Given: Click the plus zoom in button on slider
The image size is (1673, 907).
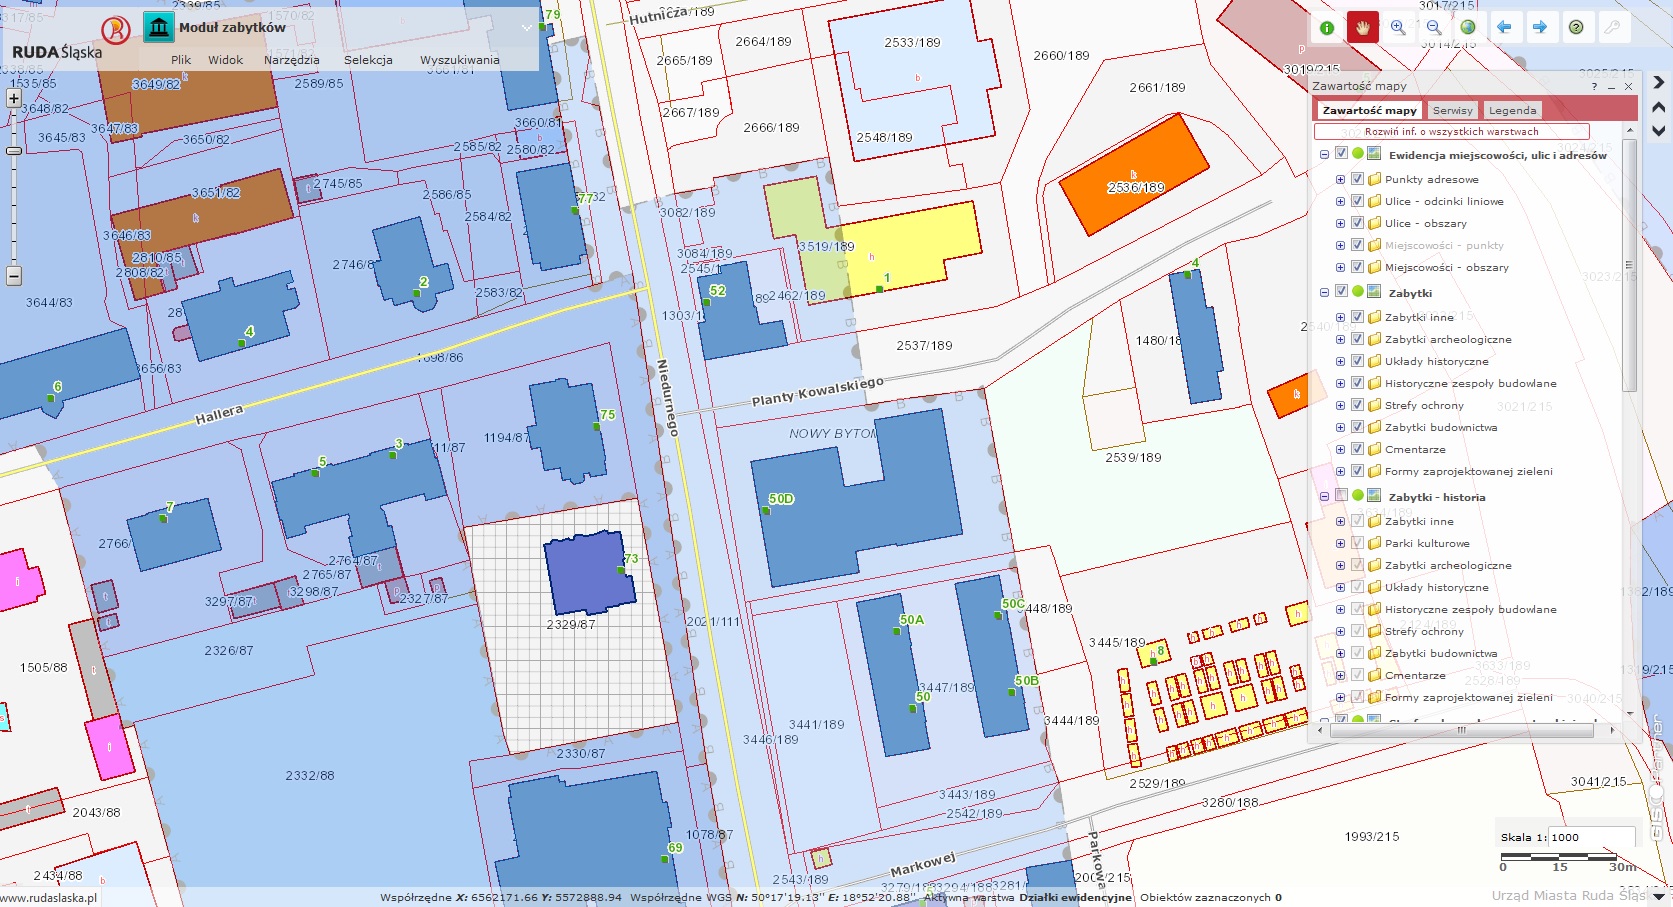Looking at the screenshot, I should pyautogui.click(x=14, y=99).
